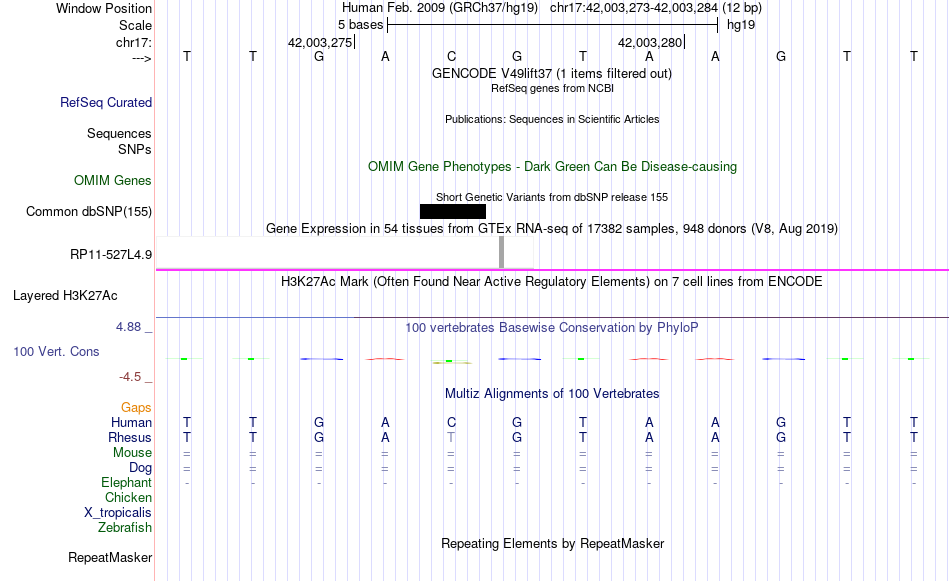
Task: Open RefSeq Curated track settings label
Action: tap(106, 102)
